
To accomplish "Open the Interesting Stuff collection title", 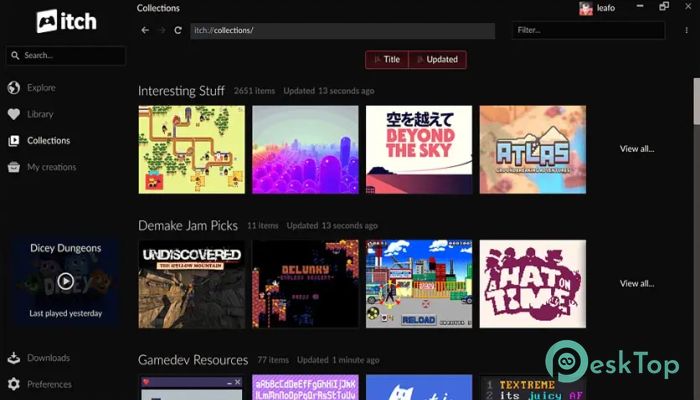I will tap(181, 91).
